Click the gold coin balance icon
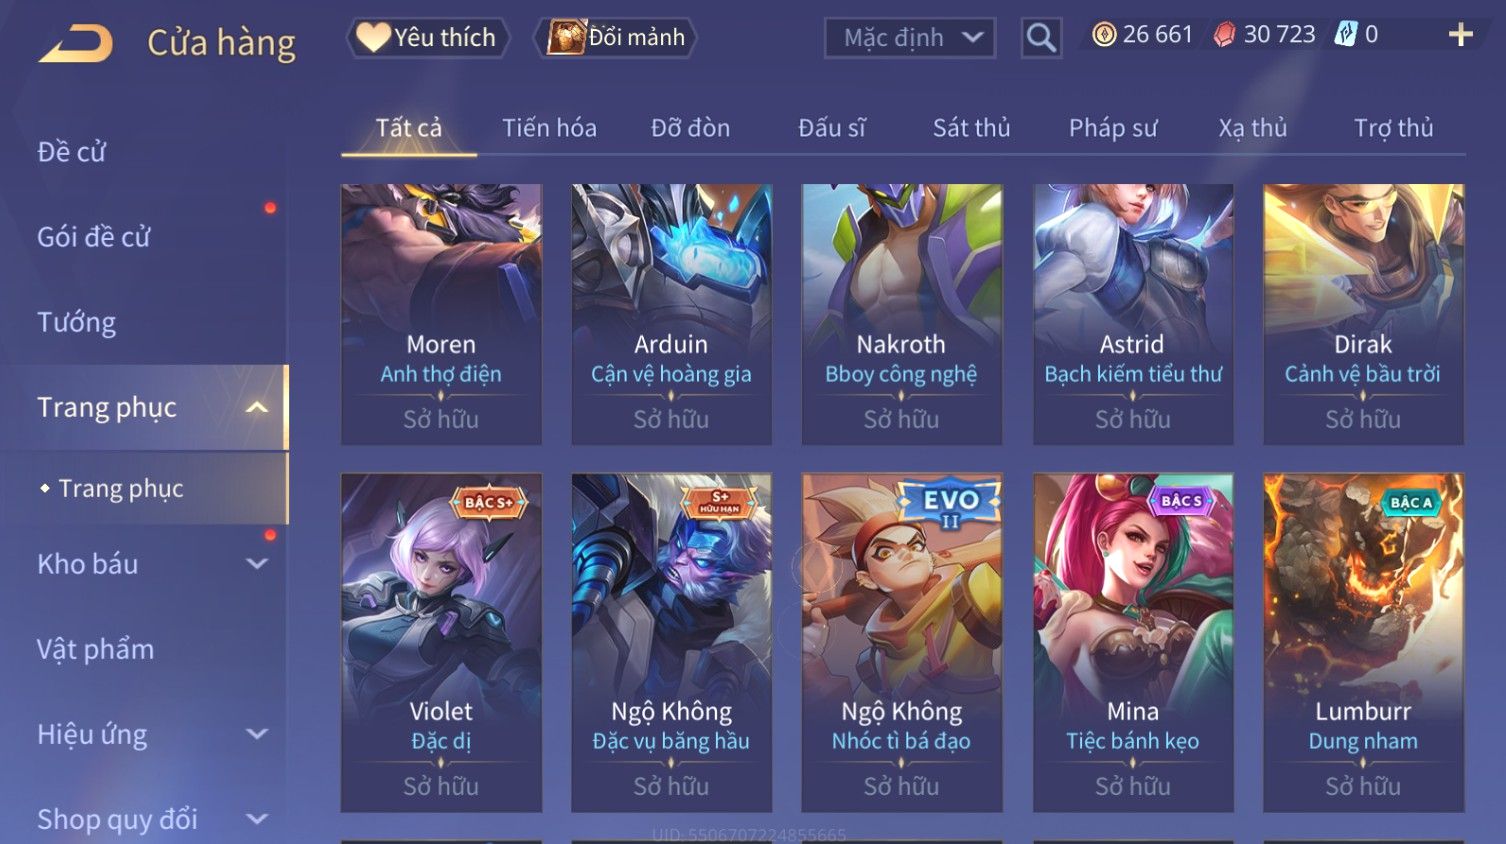 (x=1104, y=35)
